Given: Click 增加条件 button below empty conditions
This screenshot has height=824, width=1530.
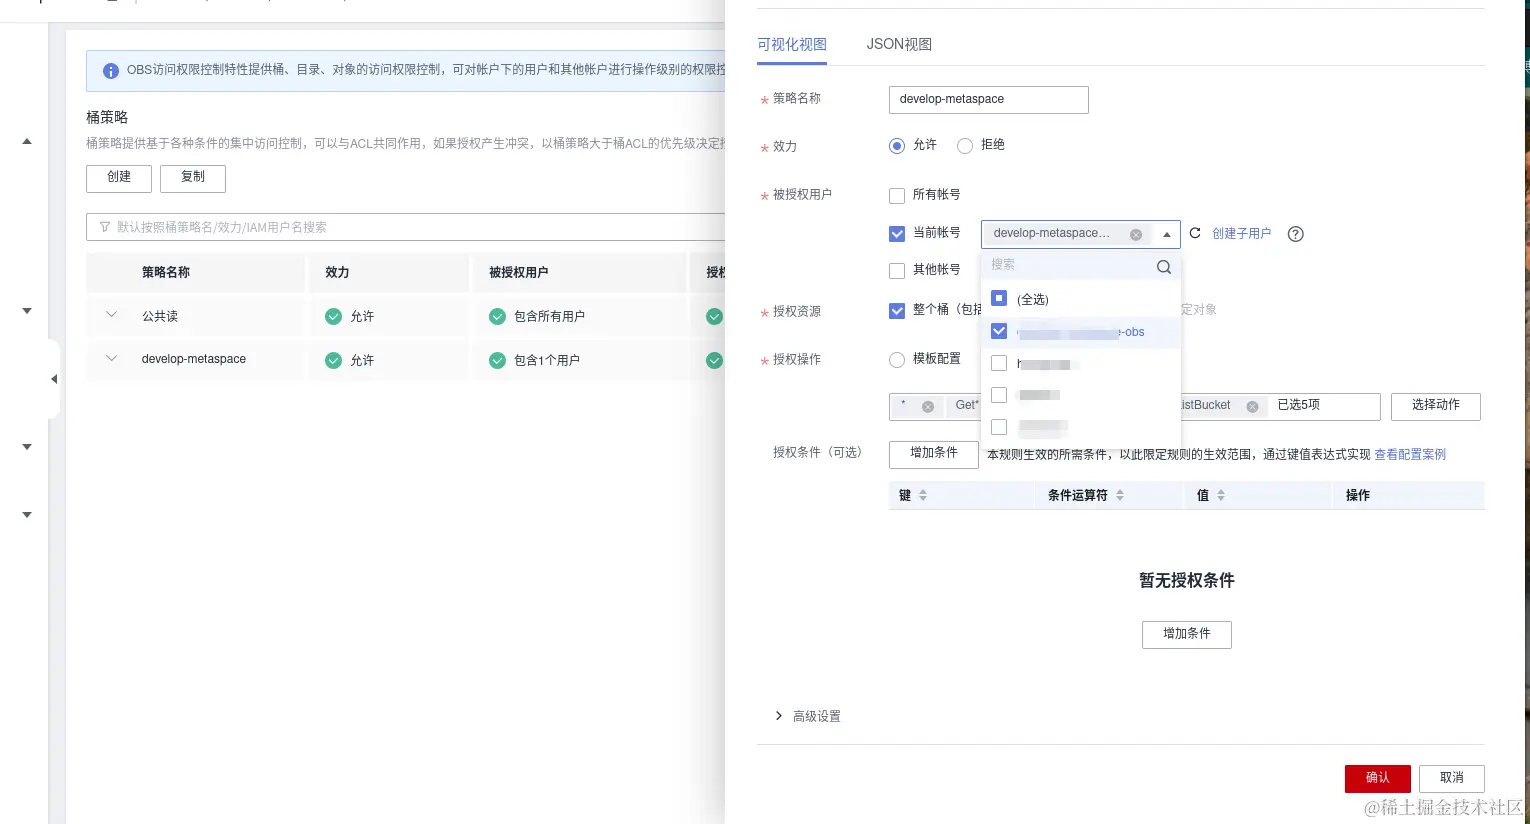Looking at the screenshot, I should 1187,635.
